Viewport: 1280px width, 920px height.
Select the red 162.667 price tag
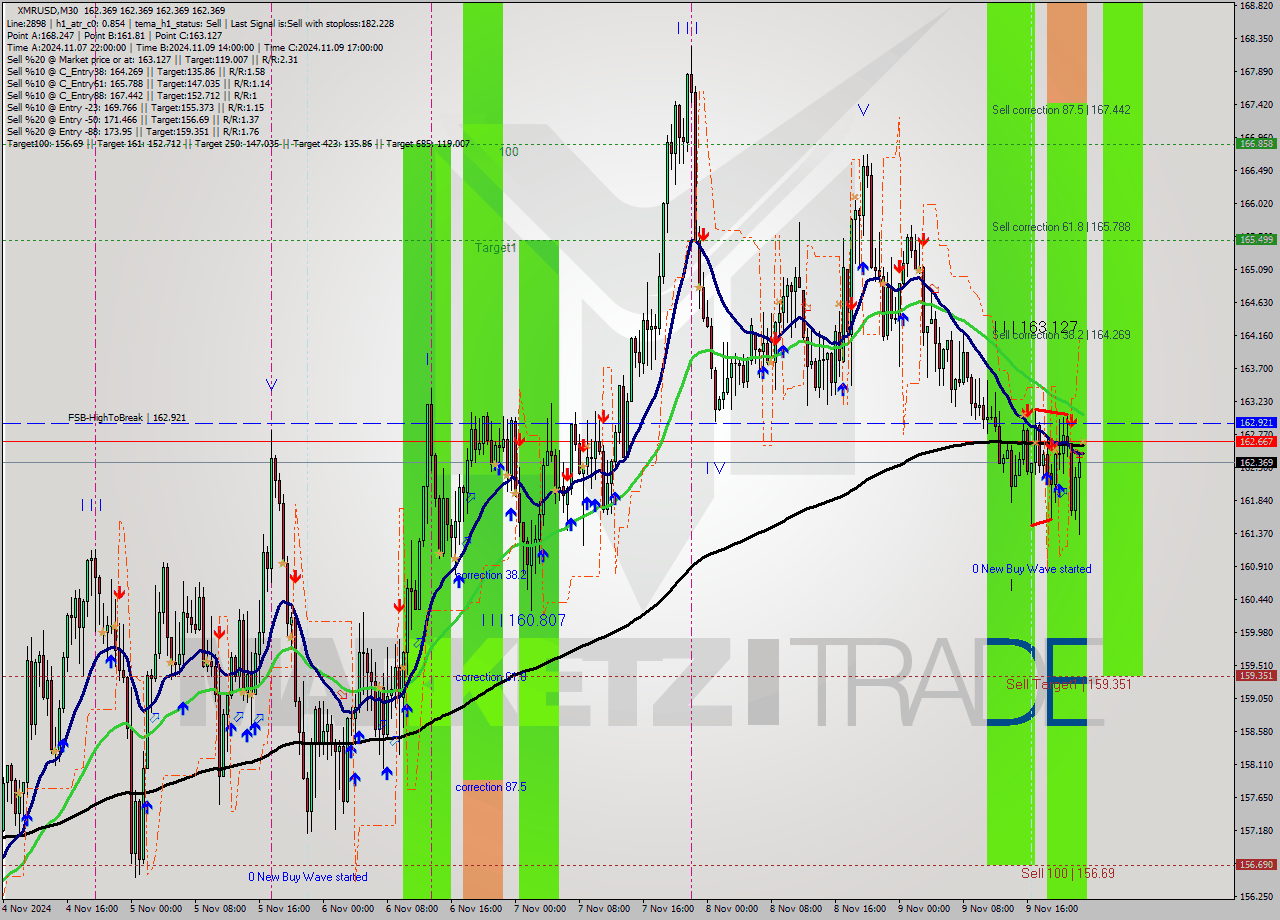click(1256, 441)
